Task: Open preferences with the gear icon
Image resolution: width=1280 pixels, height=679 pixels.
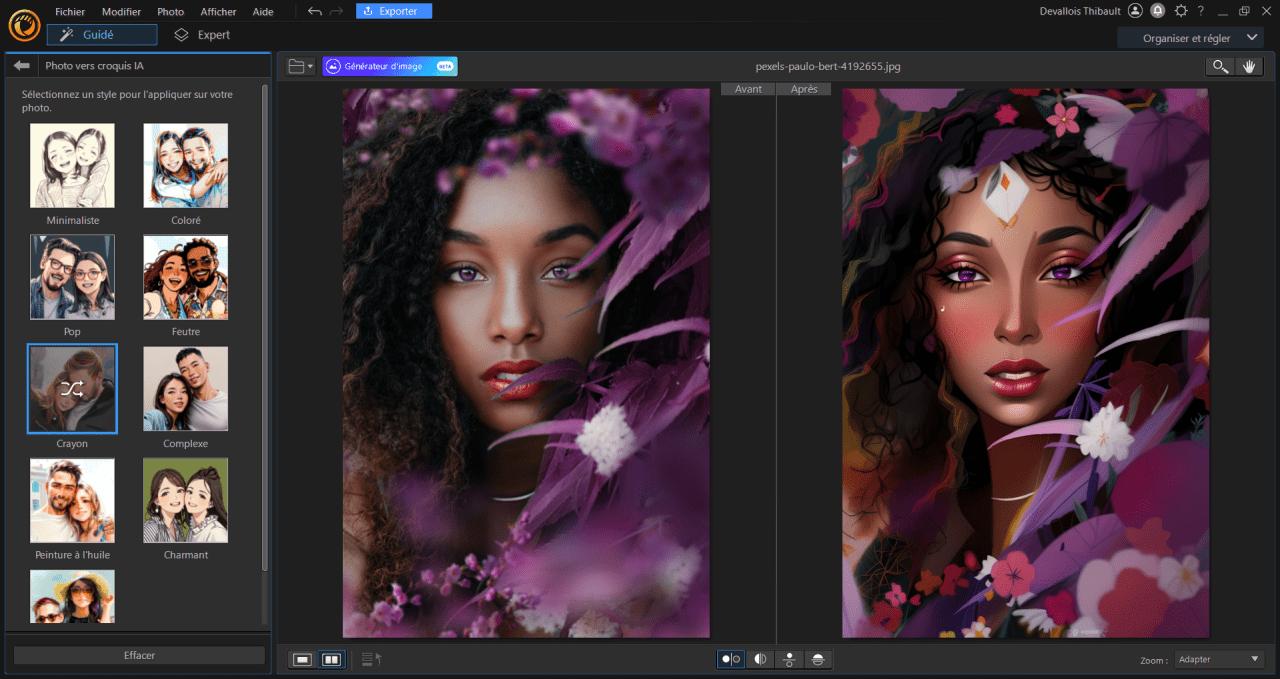Action: click(x=1181, y=11)
